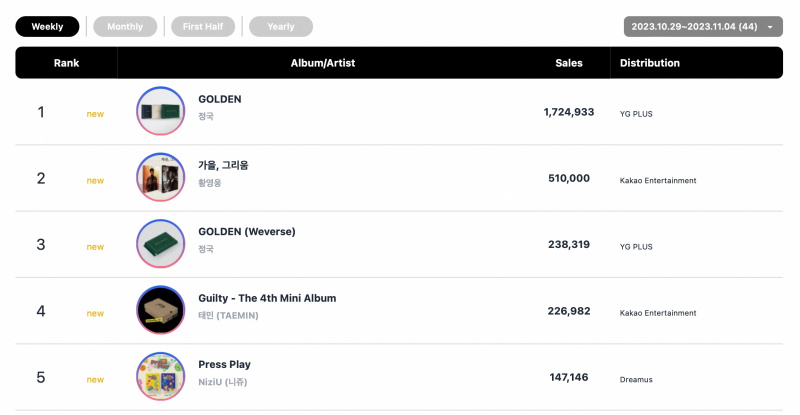This screenshot has width=800, height=415.
Task: Click the artist name NiziU (니쥬)
Action: (x=223, y=382)
